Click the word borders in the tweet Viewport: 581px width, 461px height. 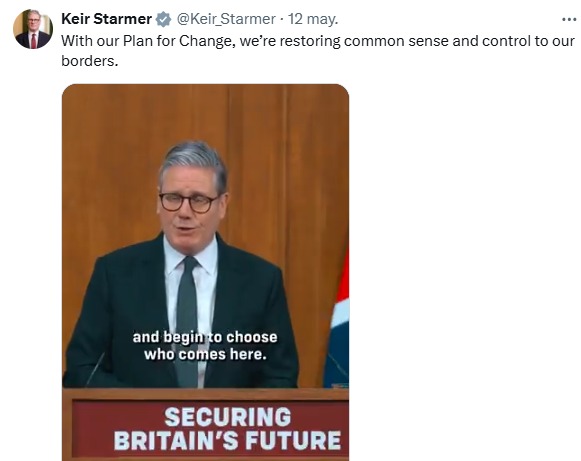coord(89,61)
